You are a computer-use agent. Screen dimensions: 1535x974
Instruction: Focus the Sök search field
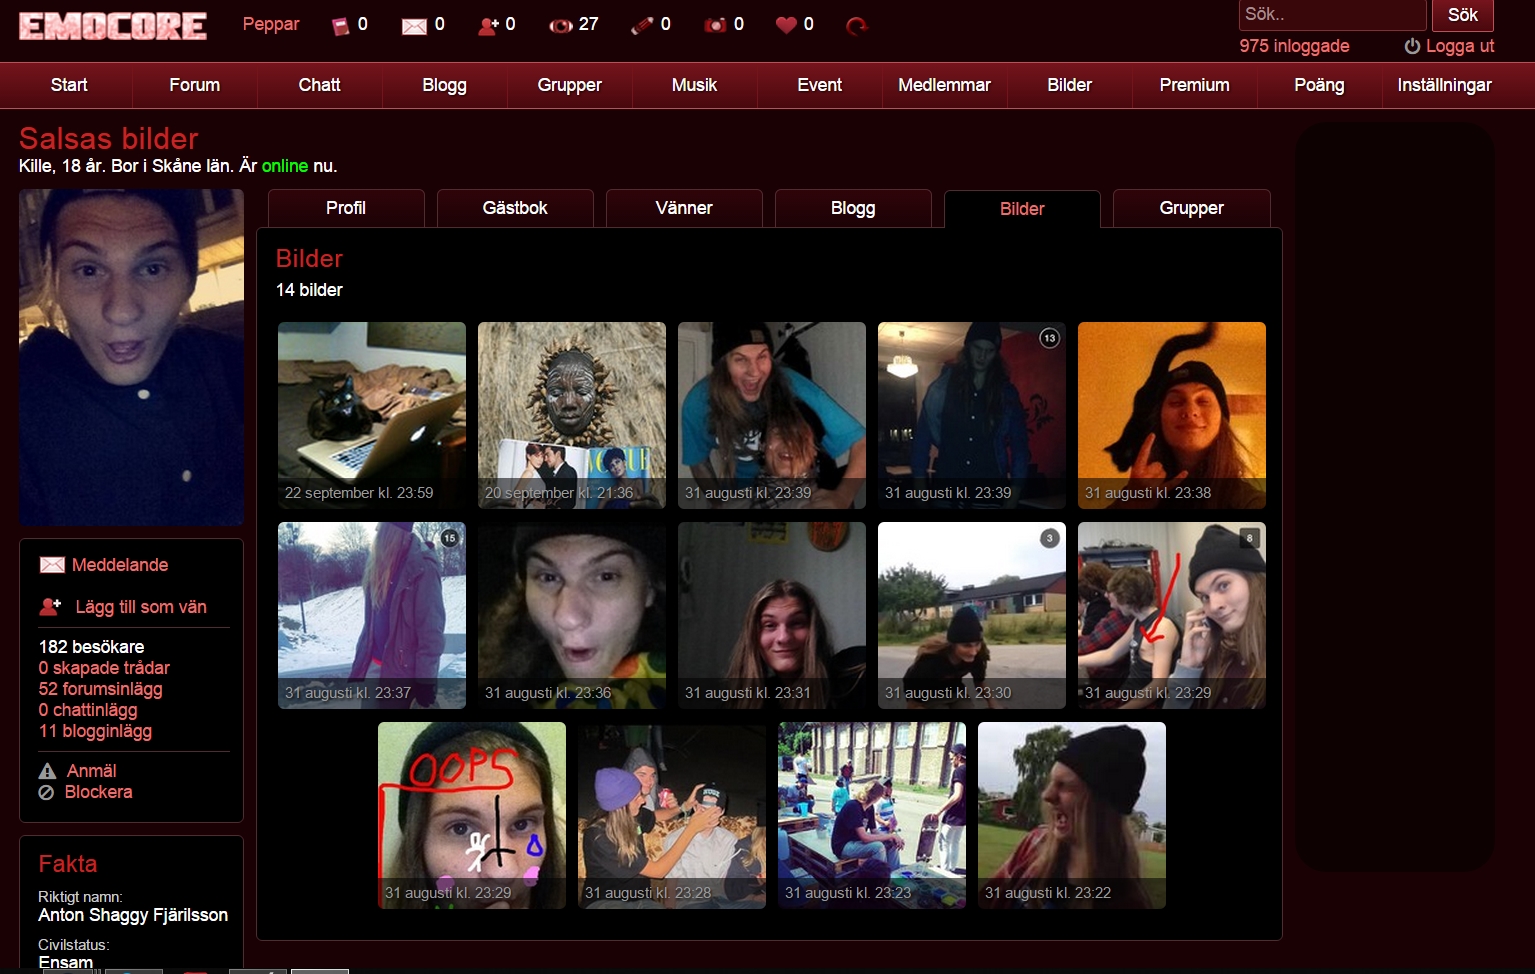pyautogui.click(x=1332, y=15)
